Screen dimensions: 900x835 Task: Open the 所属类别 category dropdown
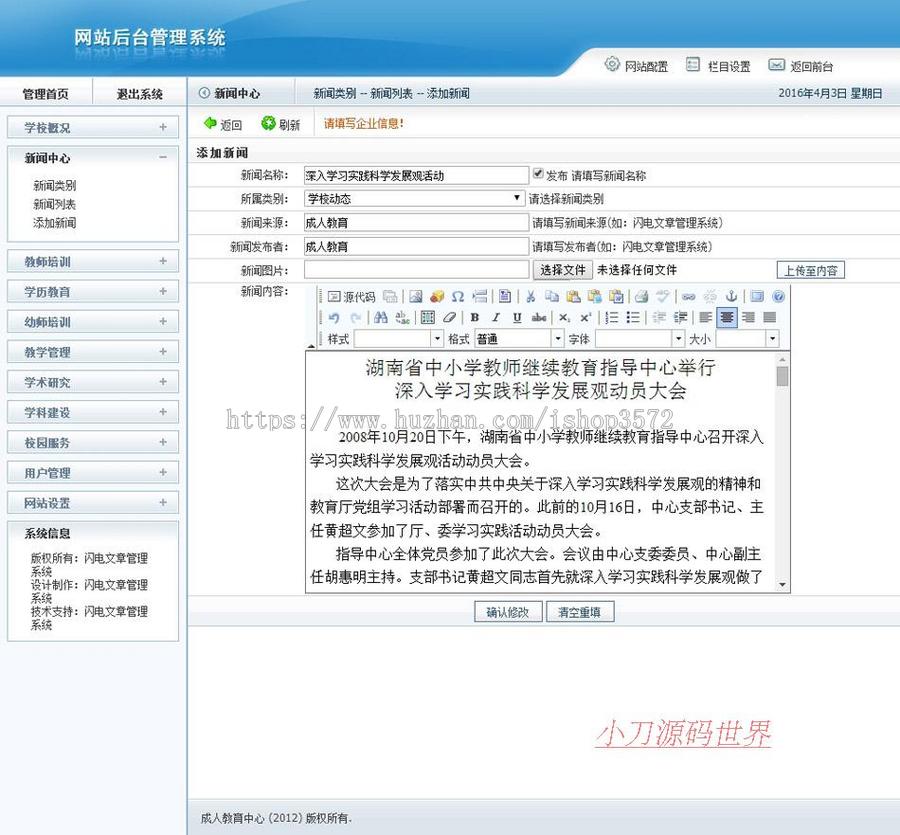pos(413,199)
